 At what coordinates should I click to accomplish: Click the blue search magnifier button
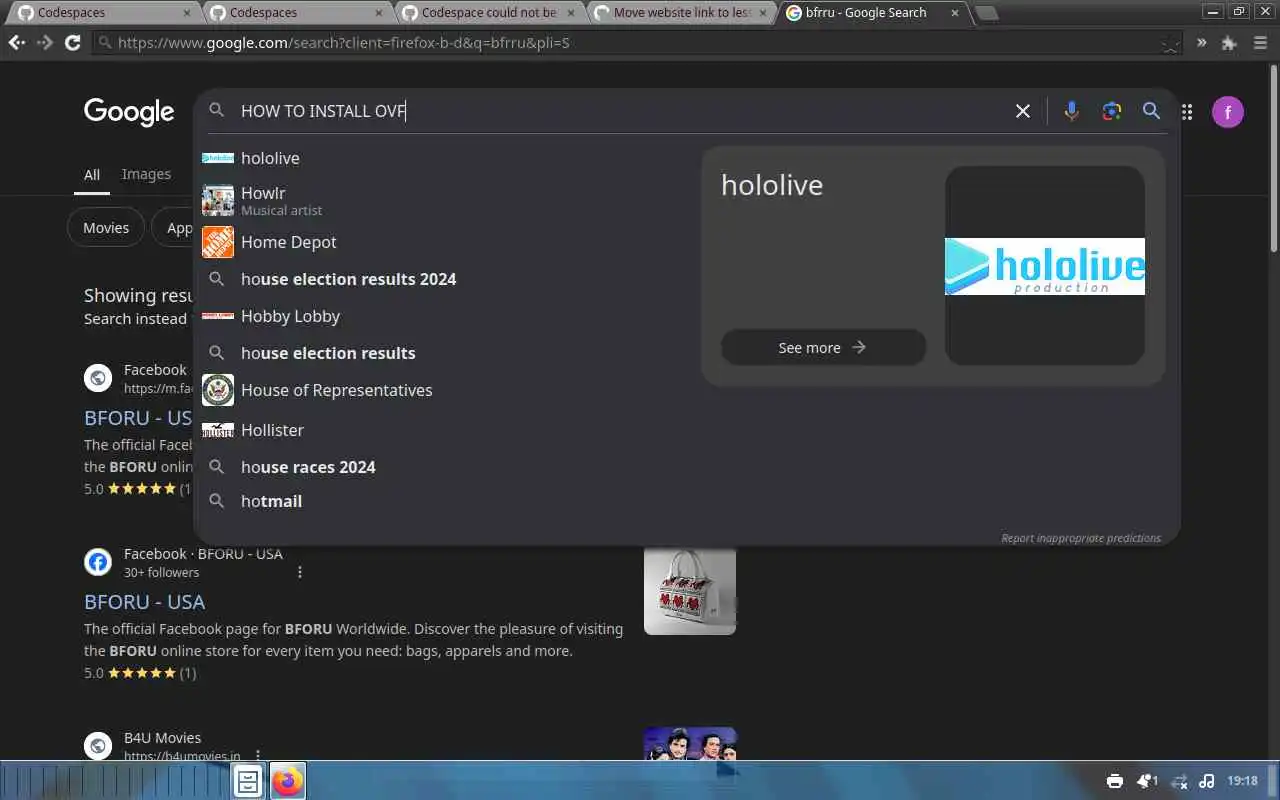click(x=1151, y=111)
